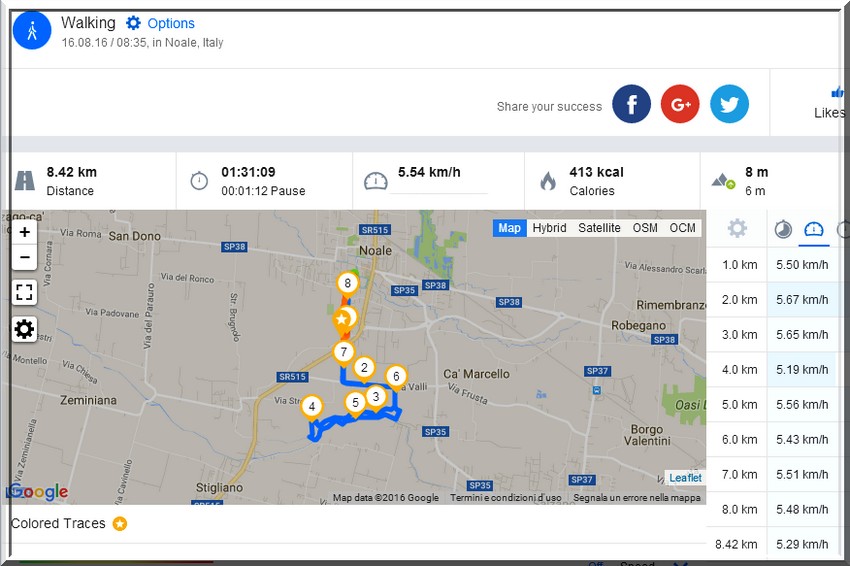Open map settings gear on the map
850x566 pixels.
tap(25, 329)
